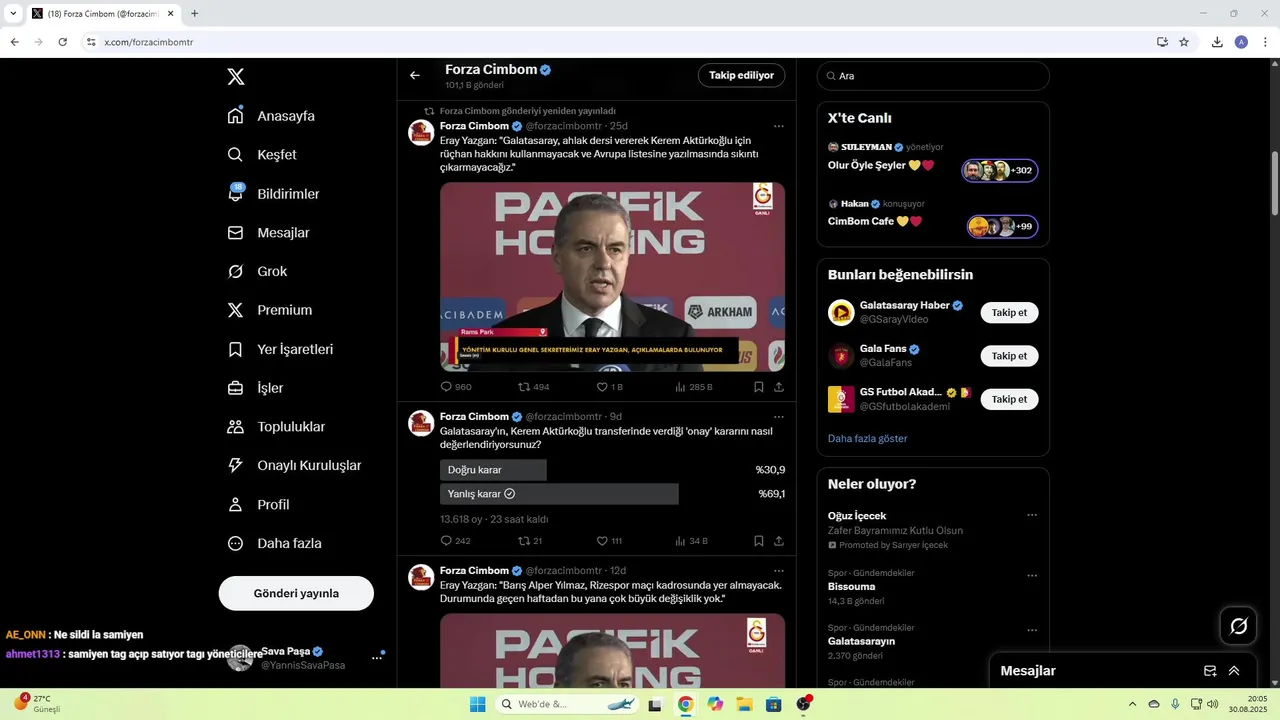Open Grok from the sidebar
Screen dimensions: 1280x720
pyautogui.click(x=257, y=271)
